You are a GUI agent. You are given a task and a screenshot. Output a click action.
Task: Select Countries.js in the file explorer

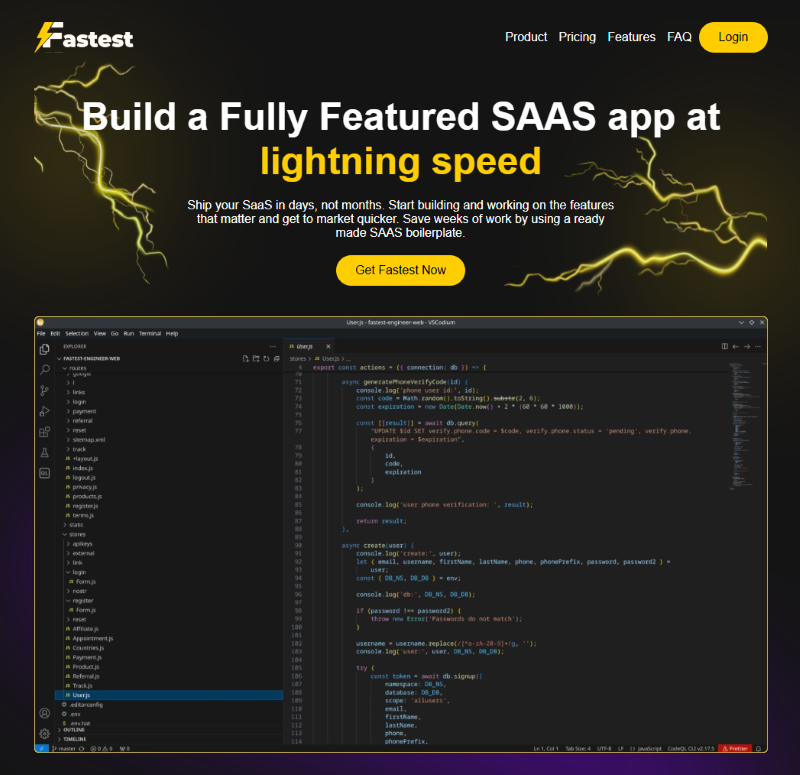88,647
